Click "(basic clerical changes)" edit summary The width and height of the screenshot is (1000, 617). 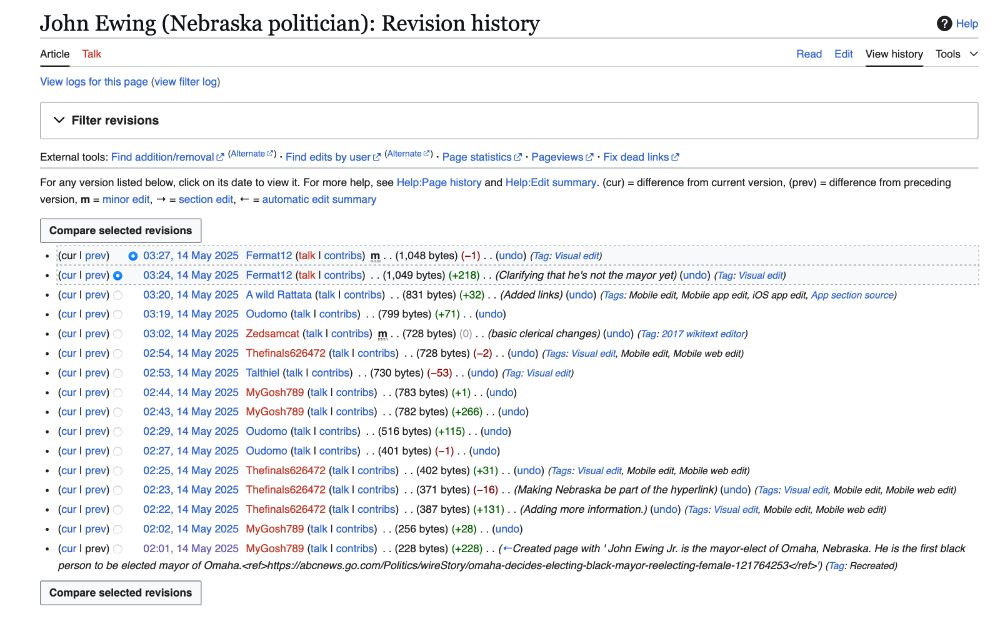544,334
